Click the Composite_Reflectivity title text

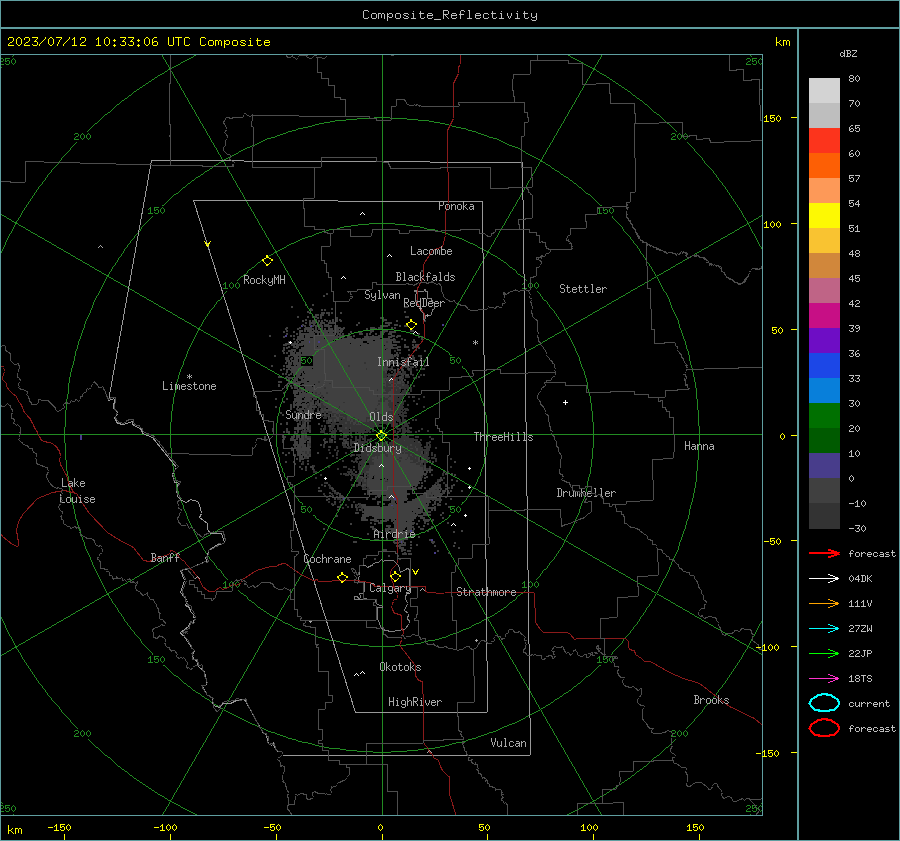pyautogui.click(x=449, y=15)
